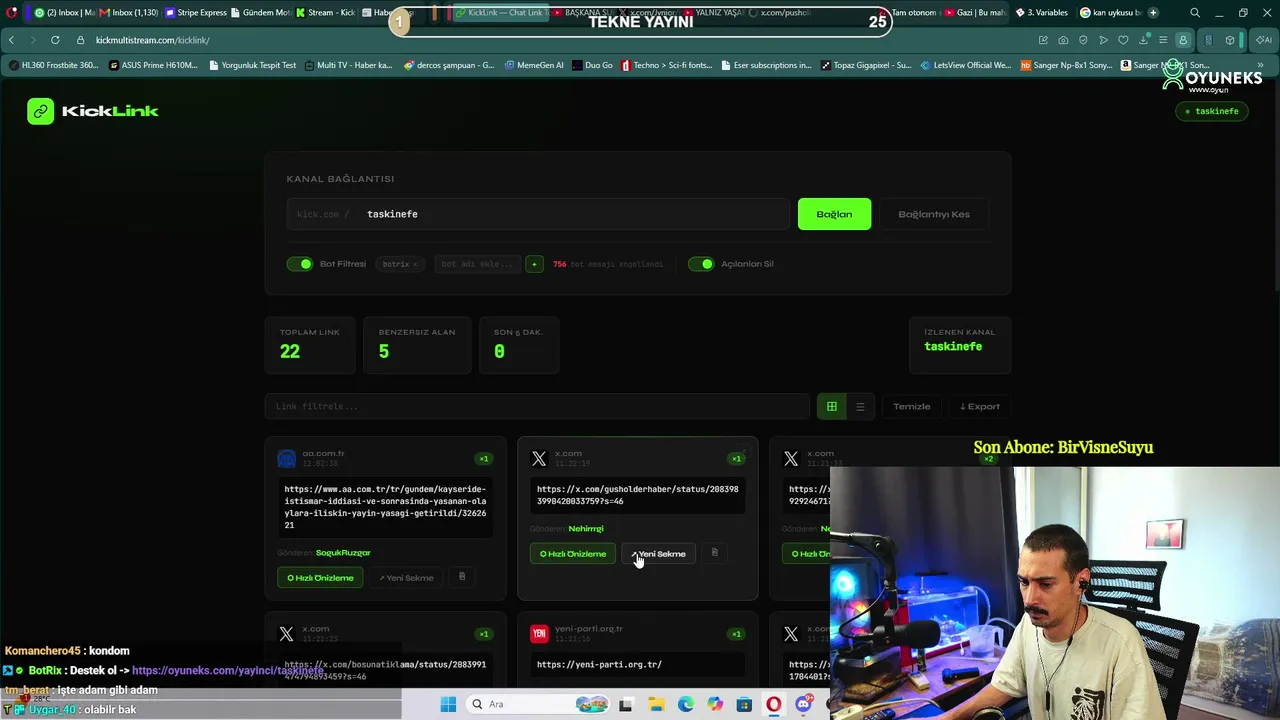
Task: Open Microsoft Store from taskbar
Action: [x=744, y=704]
